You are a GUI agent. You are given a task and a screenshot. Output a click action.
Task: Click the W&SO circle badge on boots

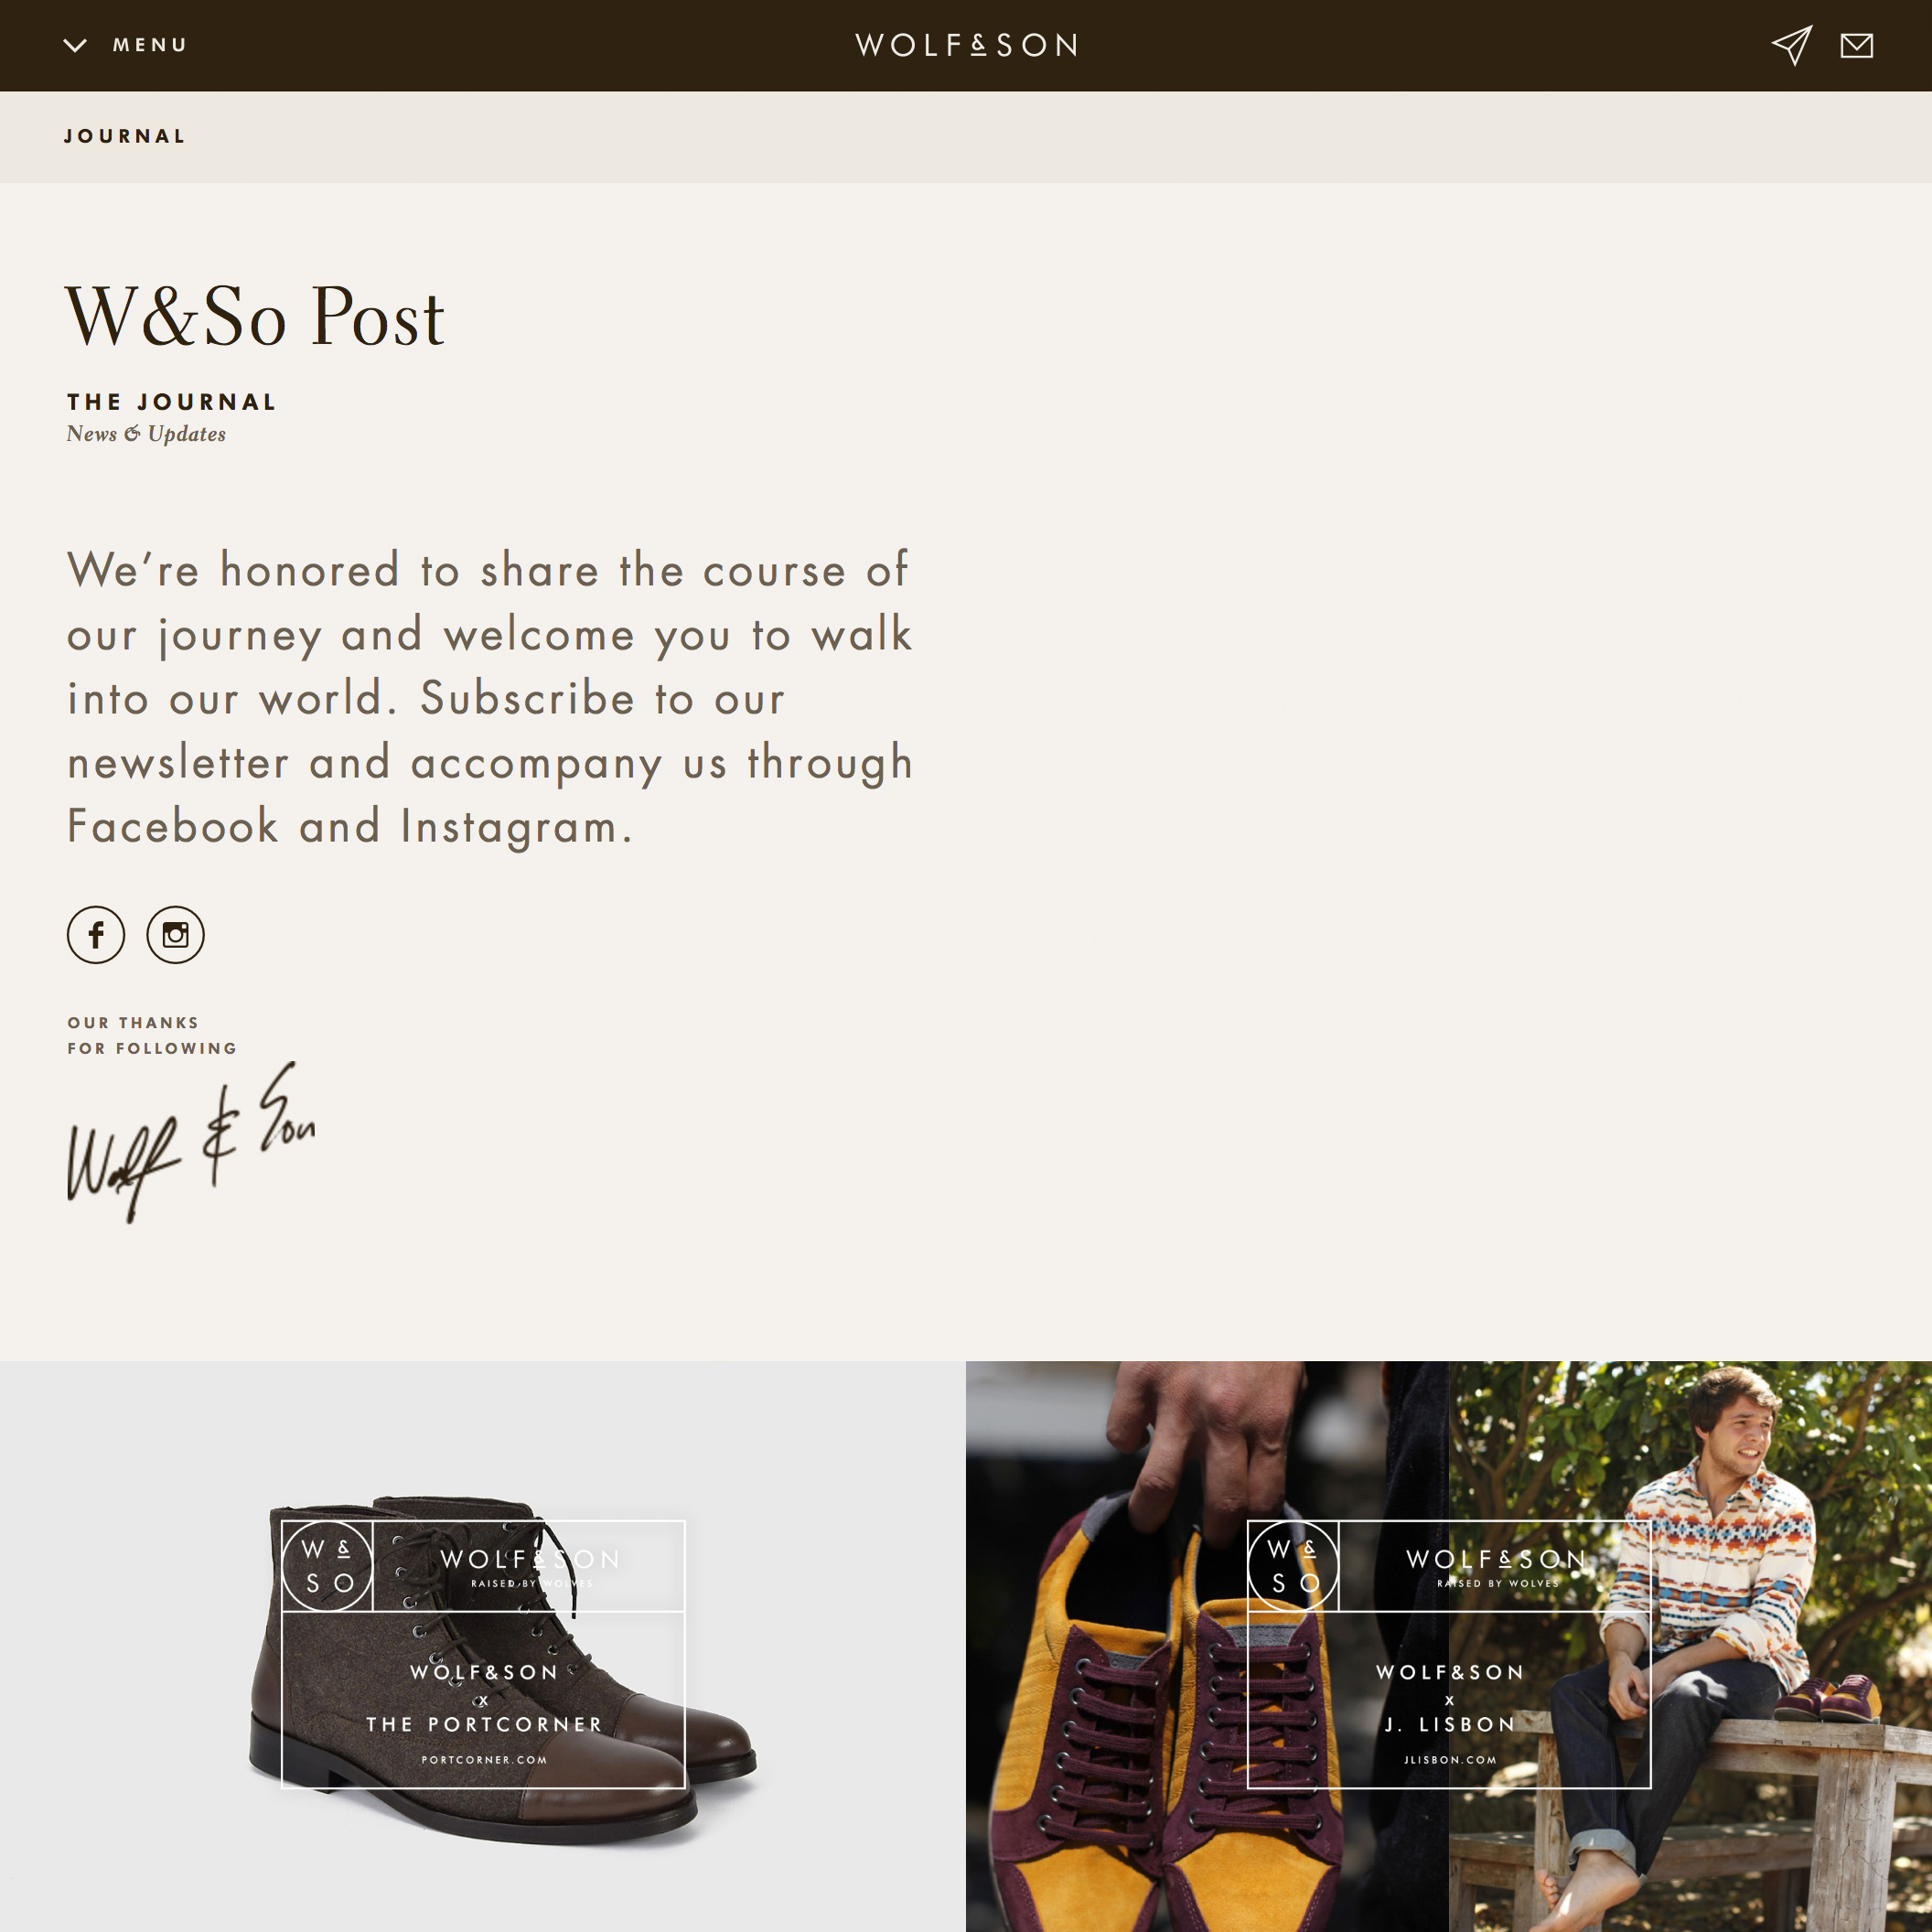[x=327, y=1566]
